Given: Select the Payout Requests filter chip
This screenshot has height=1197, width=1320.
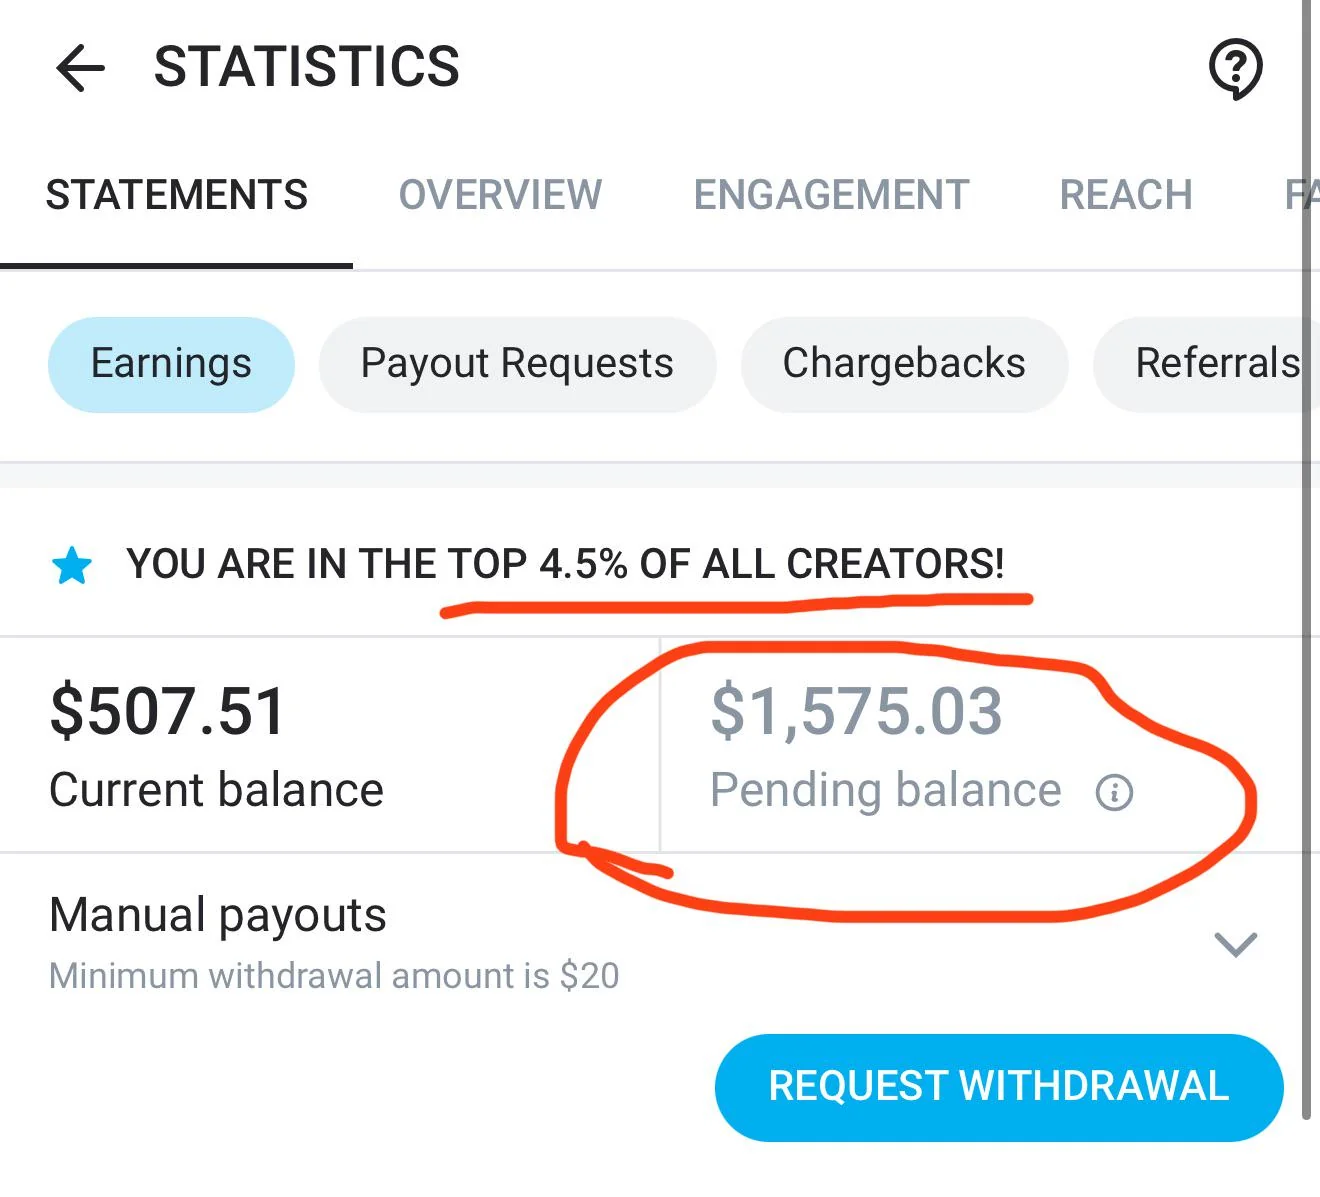Looking at the screenshot, I should 517,364.
